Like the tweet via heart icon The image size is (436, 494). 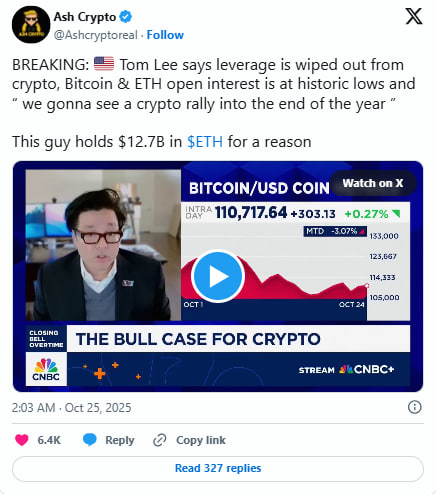click(x=22, y=440)
